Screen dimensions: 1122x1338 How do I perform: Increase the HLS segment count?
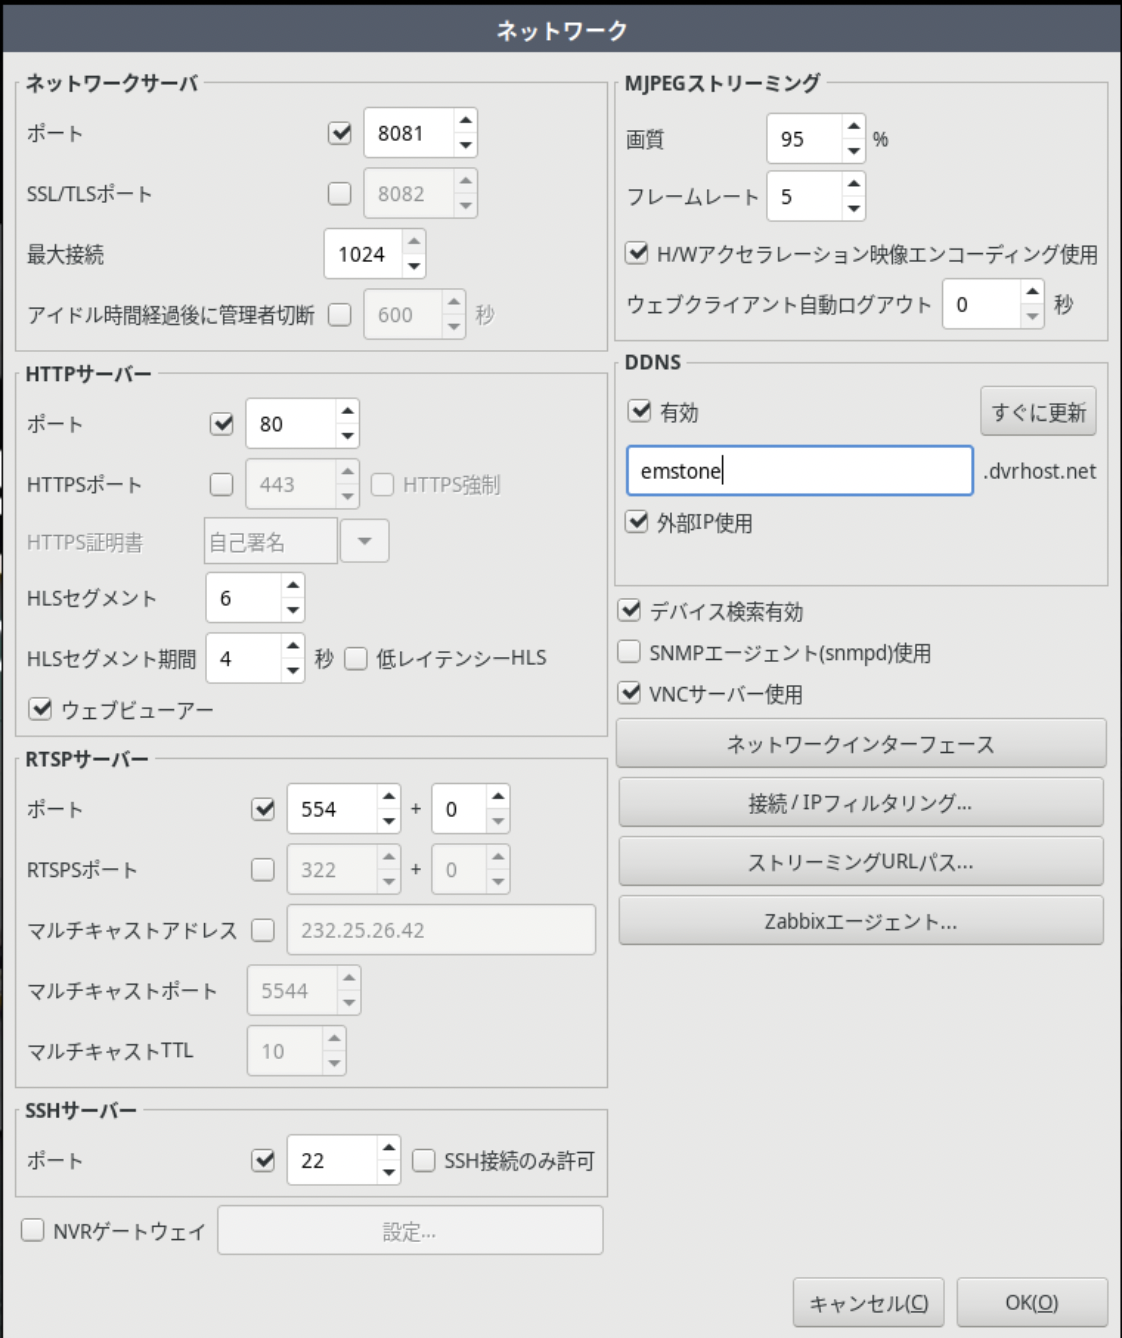[x=292, y=586]
